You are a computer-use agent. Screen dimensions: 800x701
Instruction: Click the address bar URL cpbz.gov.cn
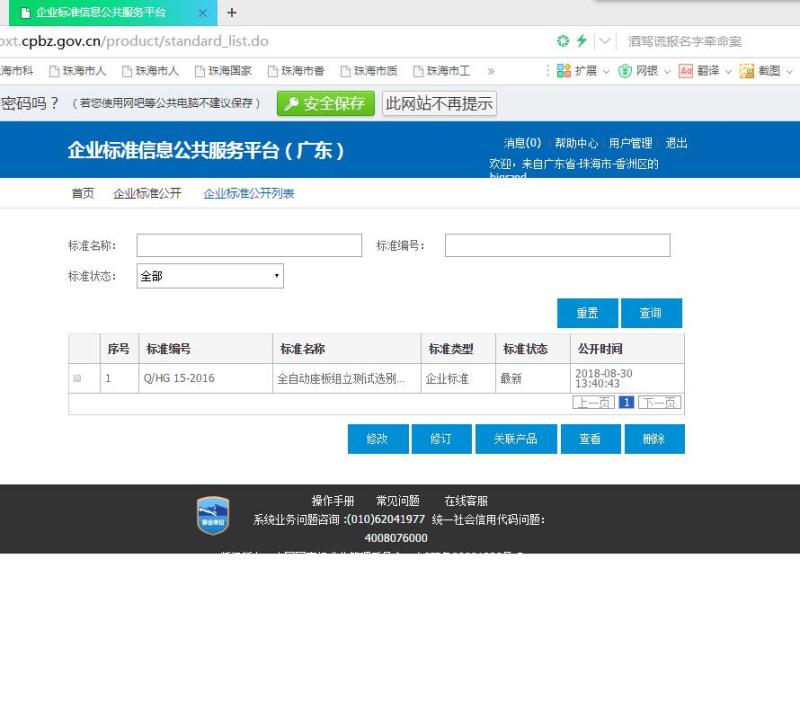coord(135,41)
